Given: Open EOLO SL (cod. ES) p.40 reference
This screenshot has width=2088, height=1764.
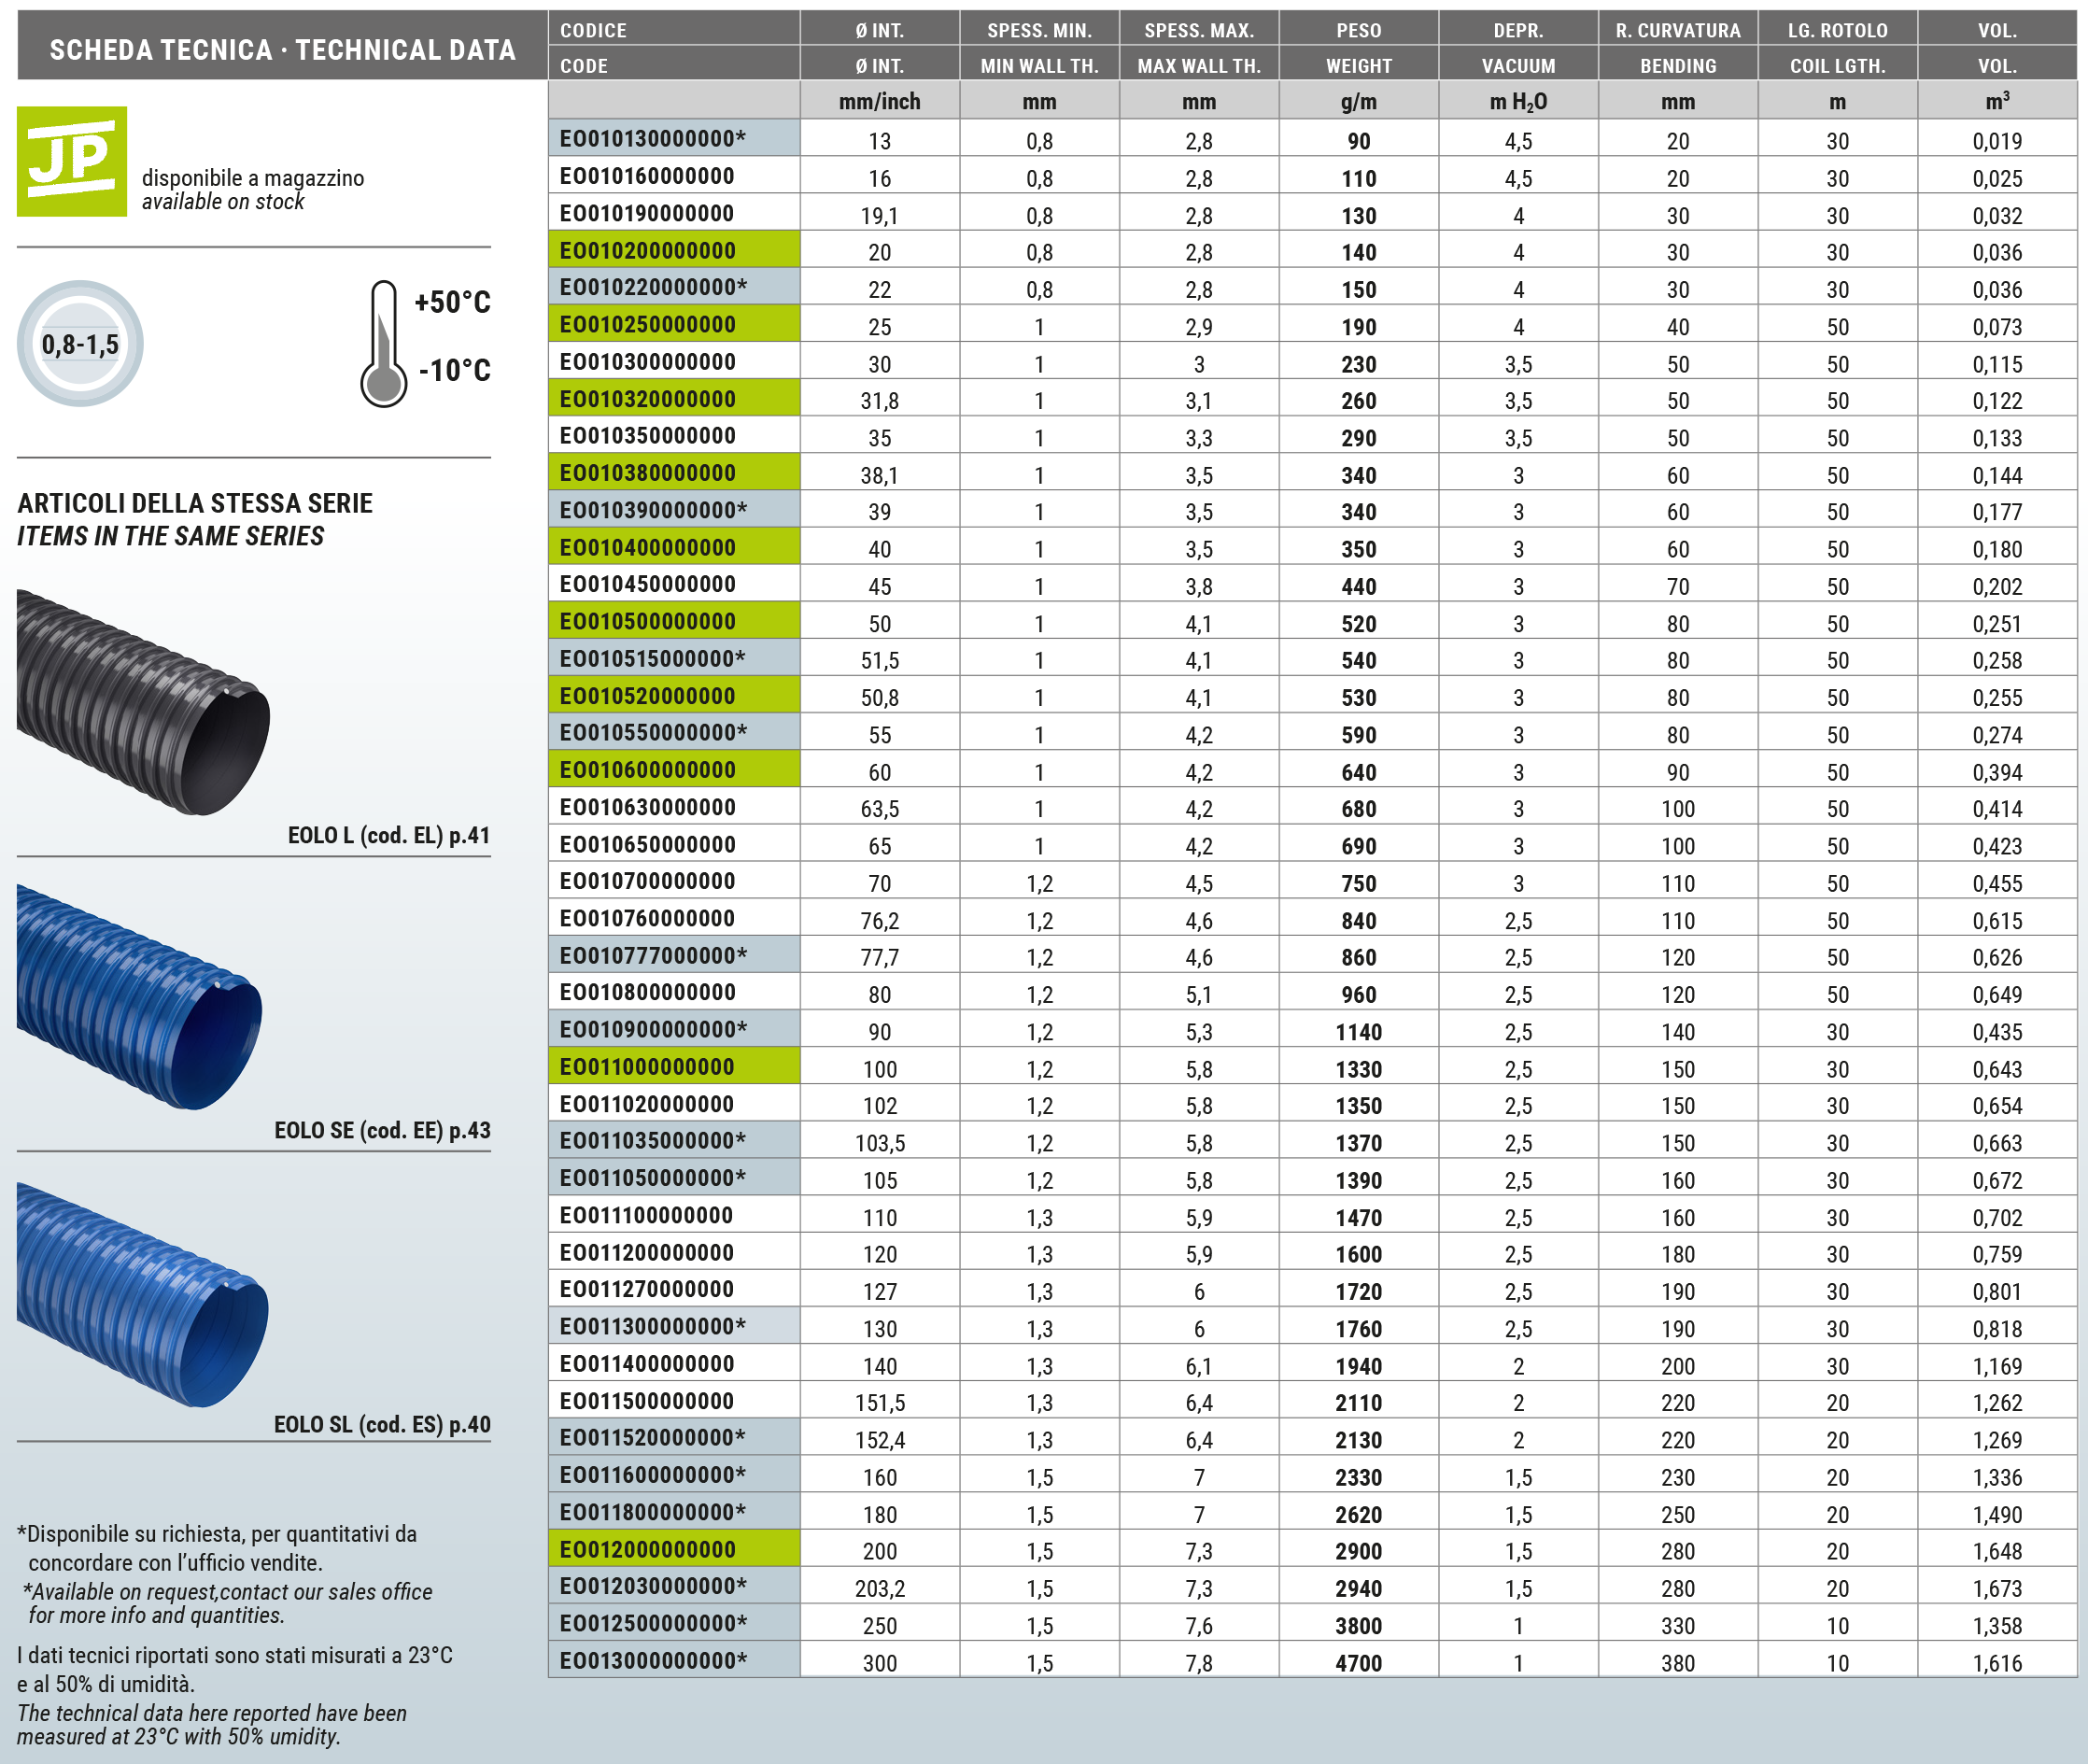Looking at the screenshot, I should coord(382,1424).
